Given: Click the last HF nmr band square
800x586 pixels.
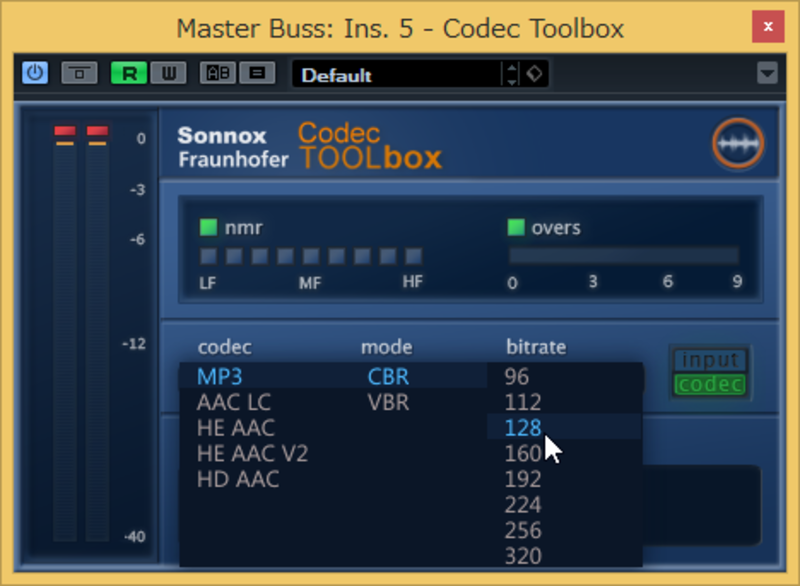Looking at the screenshot, I should pyautogui.click(x=413, y=256).
